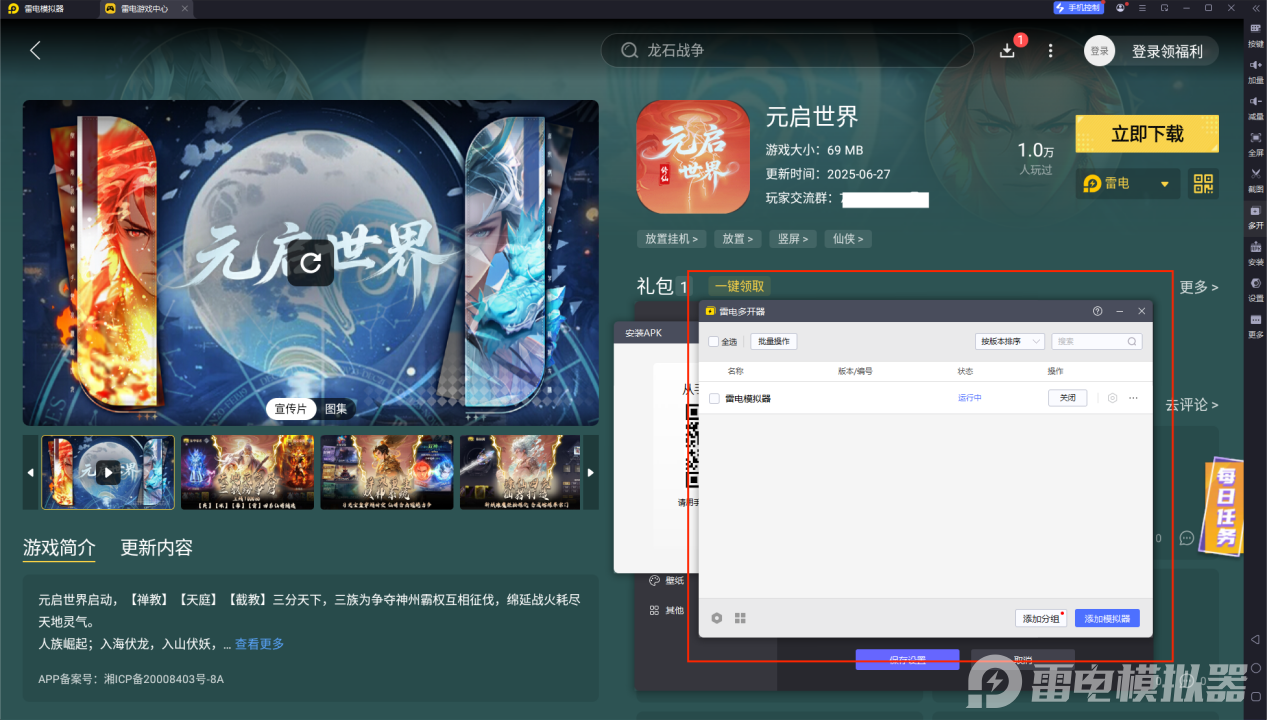Expand 查看更多 in game description
1267x720 pixels.
pyautogui.click(x=259, y=644)
